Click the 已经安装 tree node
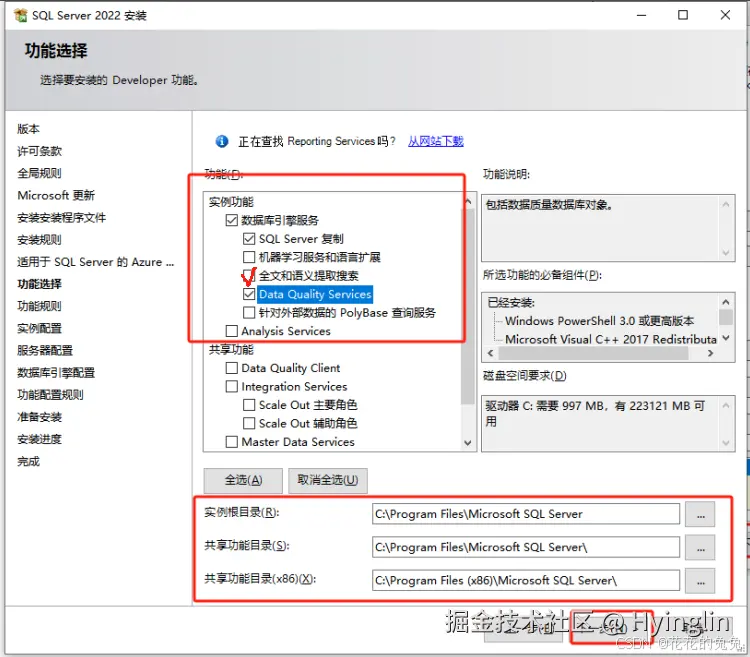Image resolution: width=750 pixels, height=657 pixels. pos(511,303)
